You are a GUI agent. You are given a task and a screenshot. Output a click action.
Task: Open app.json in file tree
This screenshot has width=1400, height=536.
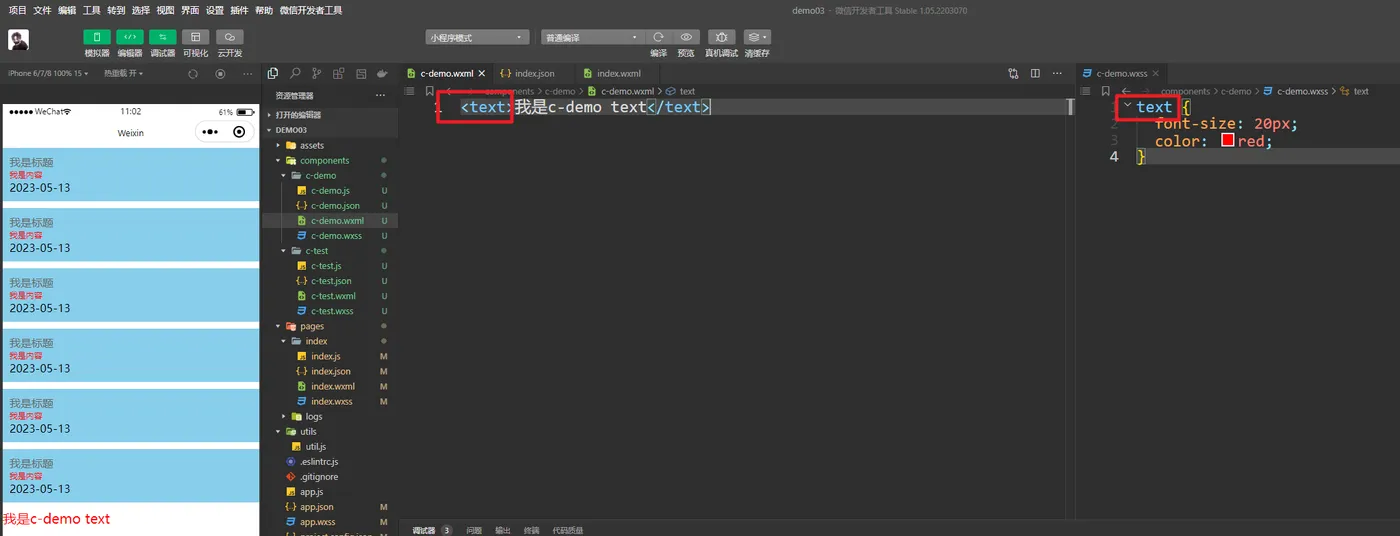316,507
